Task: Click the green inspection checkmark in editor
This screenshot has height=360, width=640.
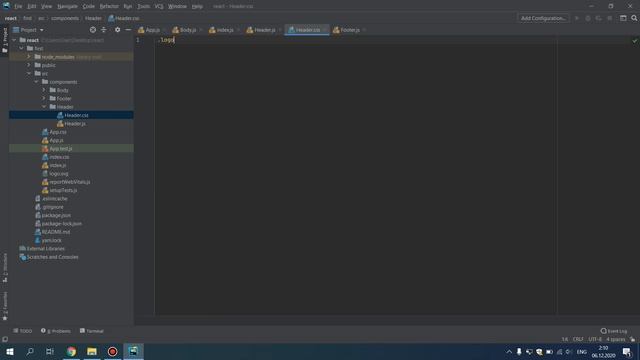Action: 634,41
